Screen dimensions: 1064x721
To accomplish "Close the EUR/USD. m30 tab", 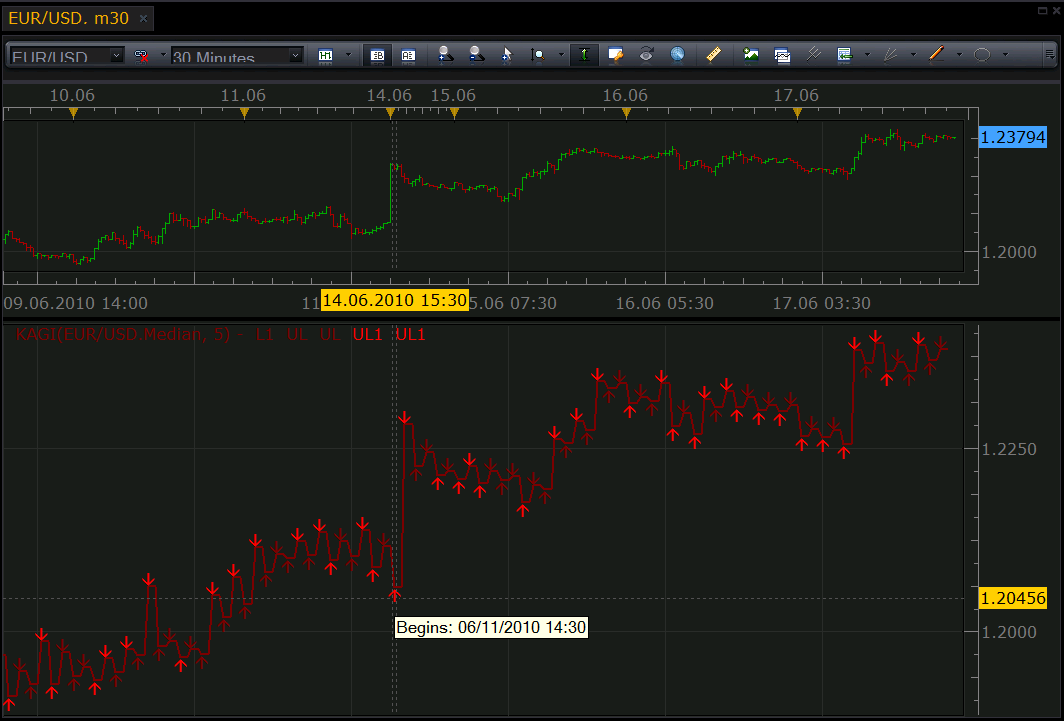I will [x=143, y=18].
